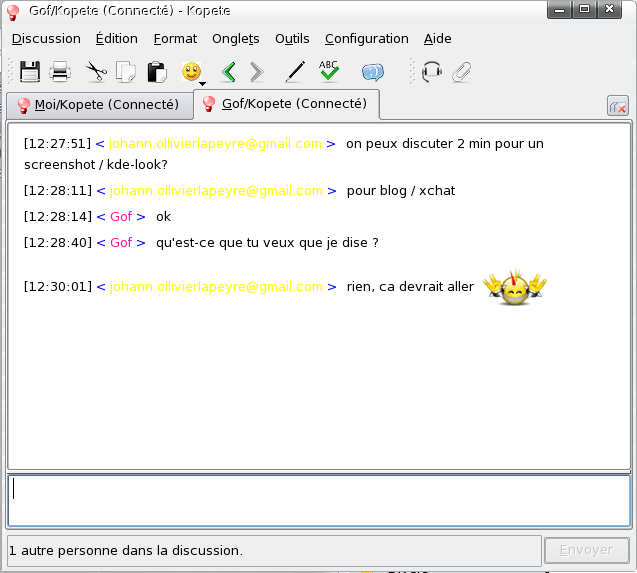Print the chat using printer icon

[x=60, y=72]
